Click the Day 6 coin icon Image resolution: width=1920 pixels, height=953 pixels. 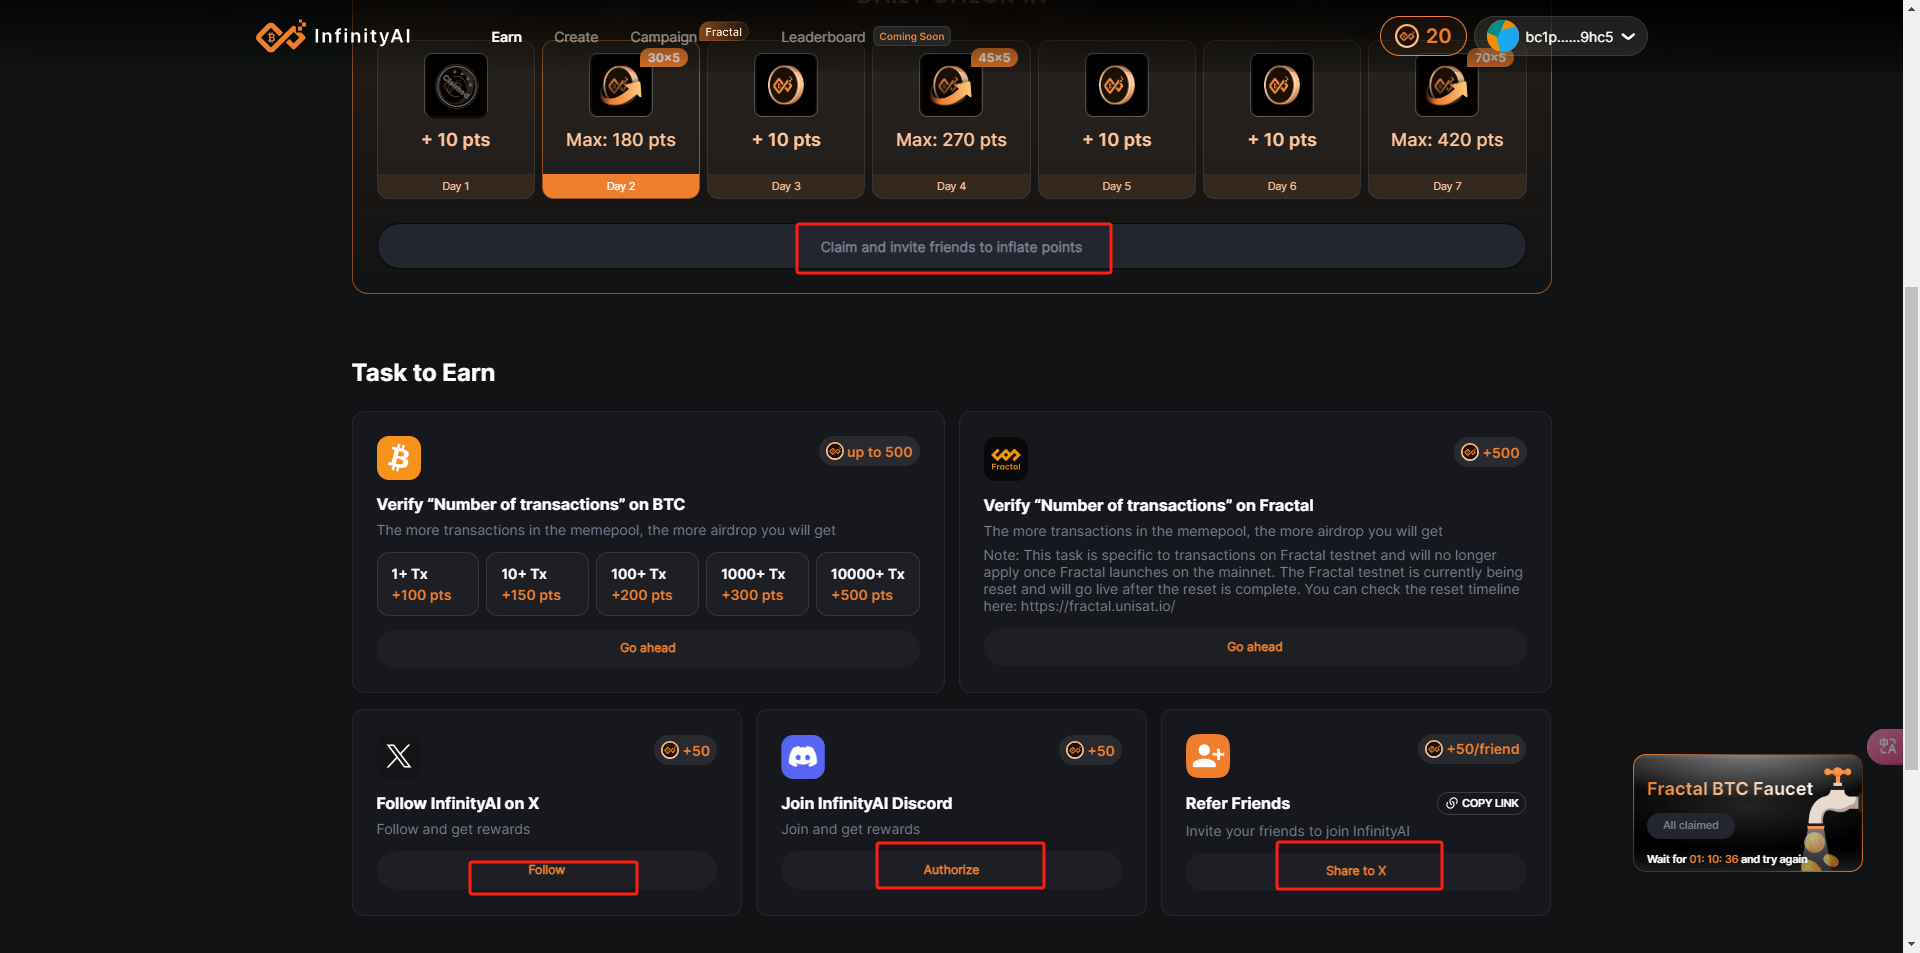point(1282,86)
